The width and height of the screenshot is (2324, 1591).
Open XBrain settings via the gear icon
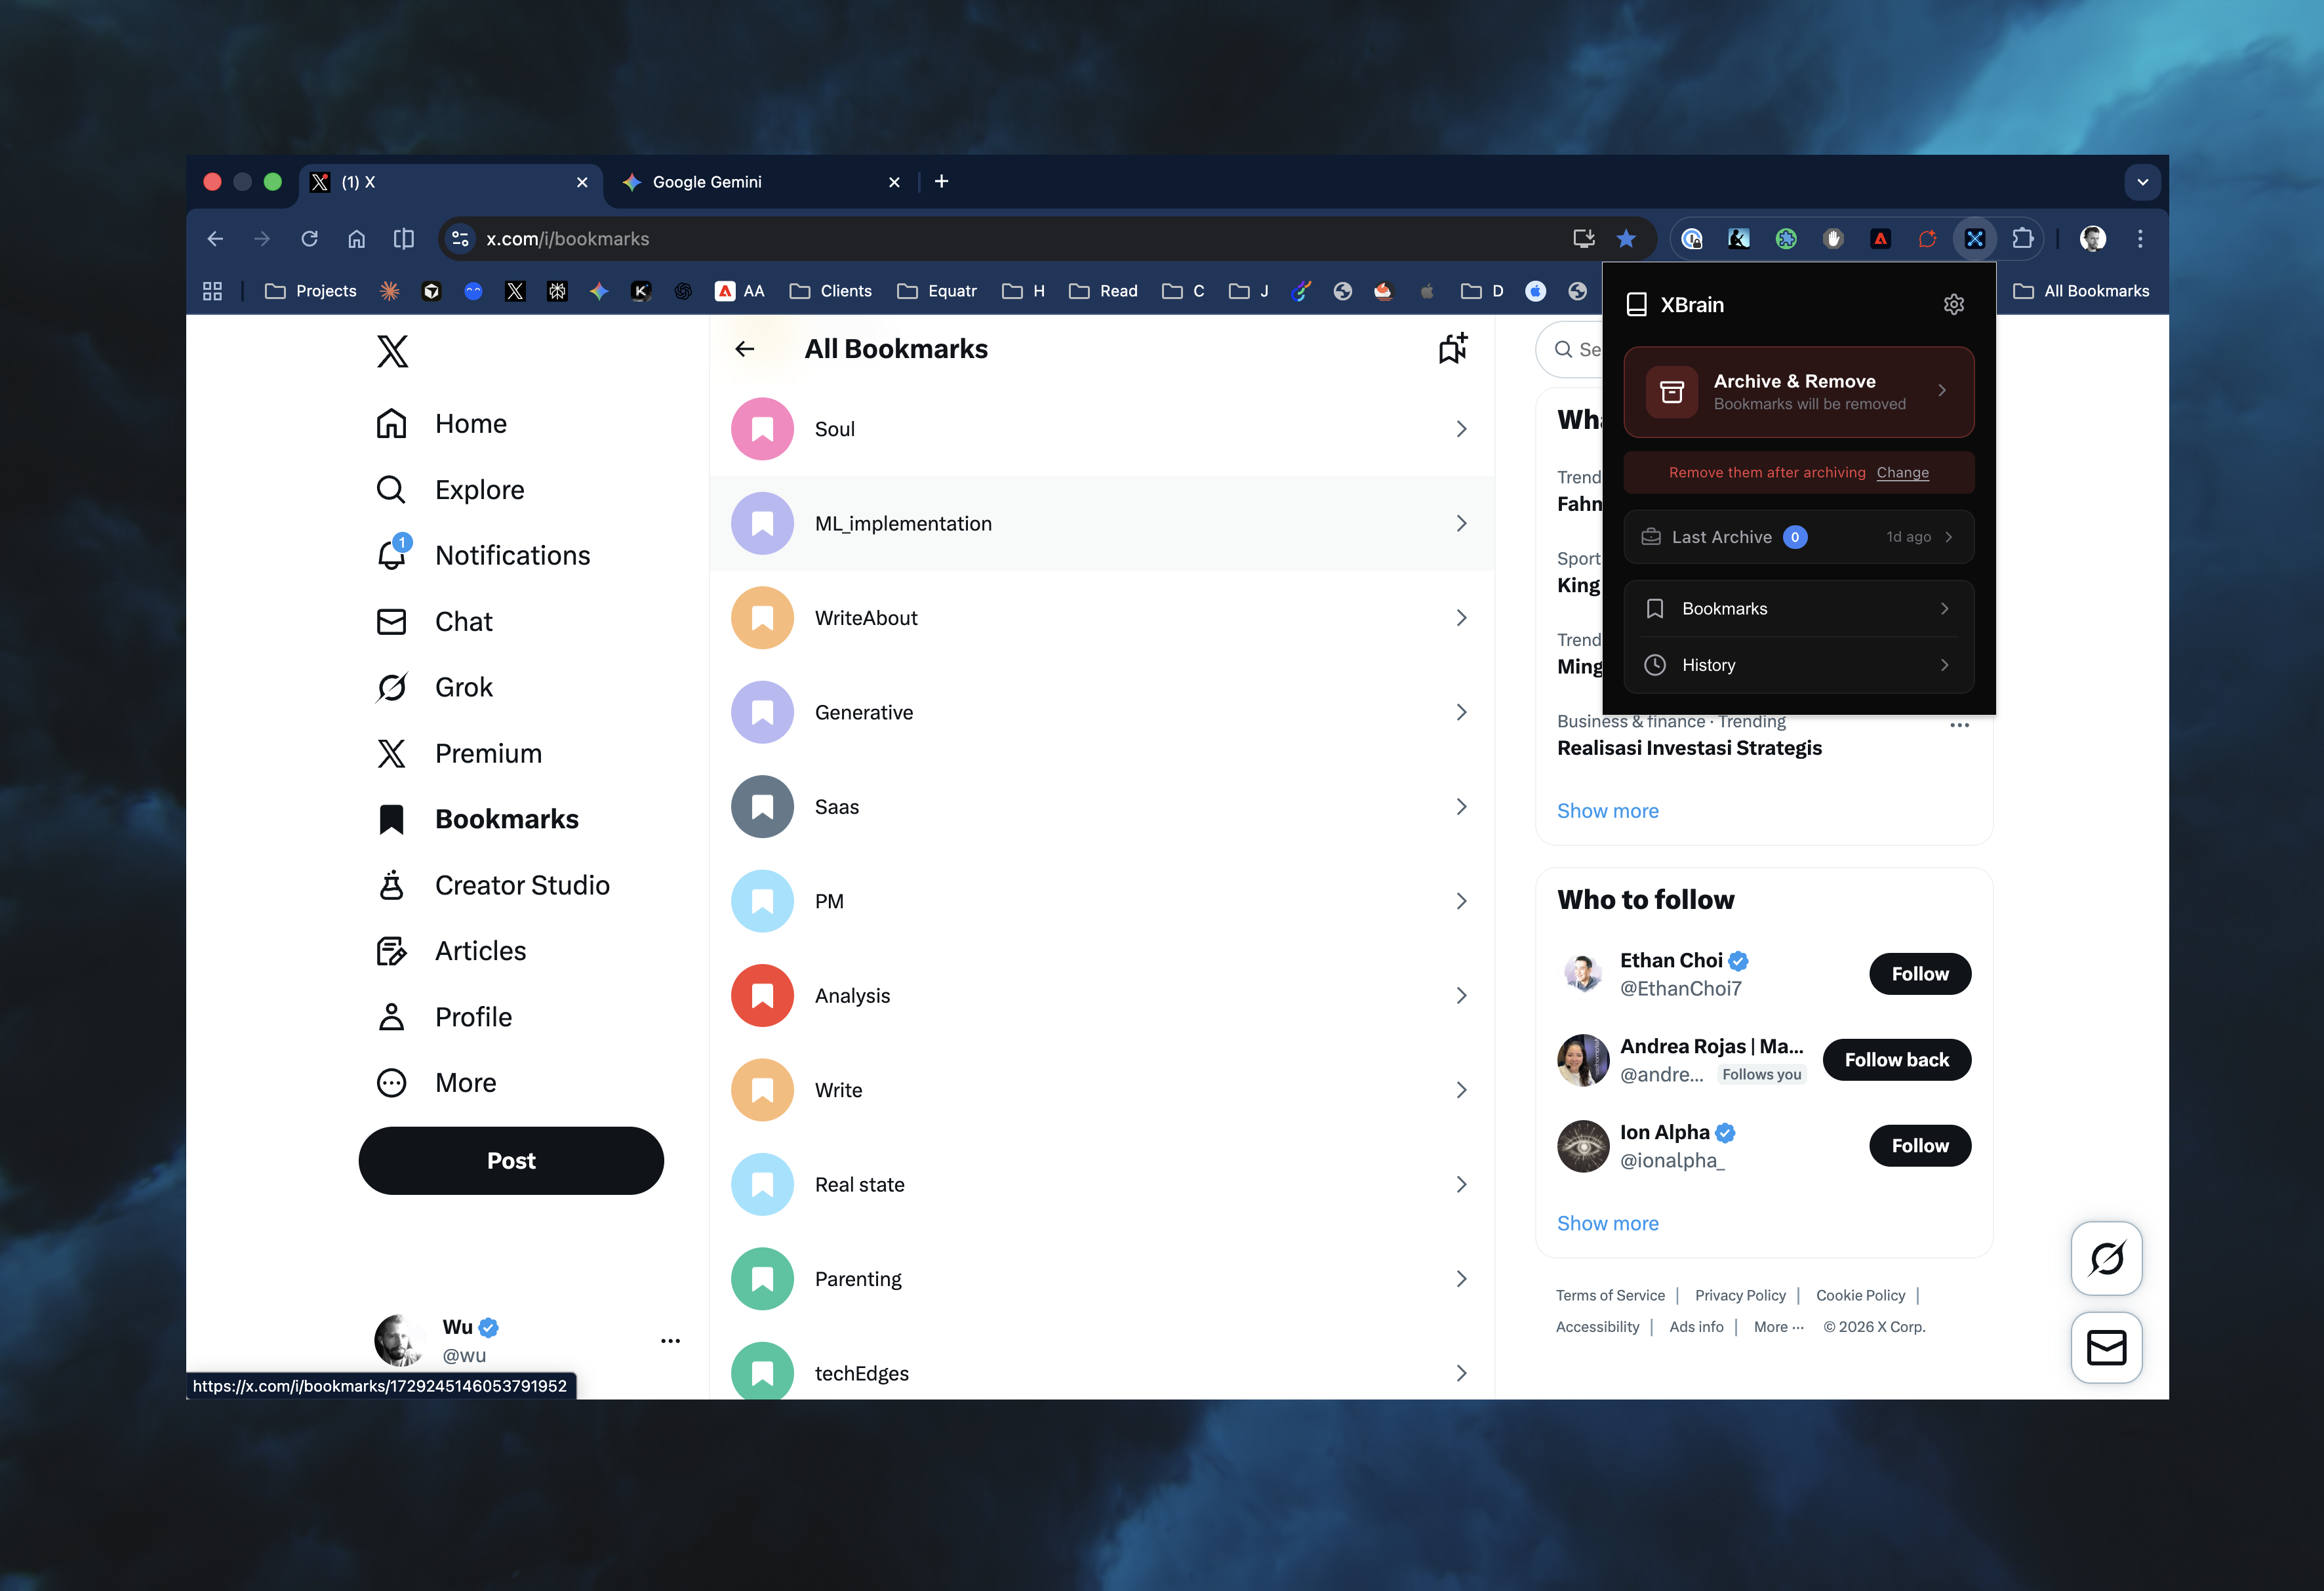point(1954,304)
